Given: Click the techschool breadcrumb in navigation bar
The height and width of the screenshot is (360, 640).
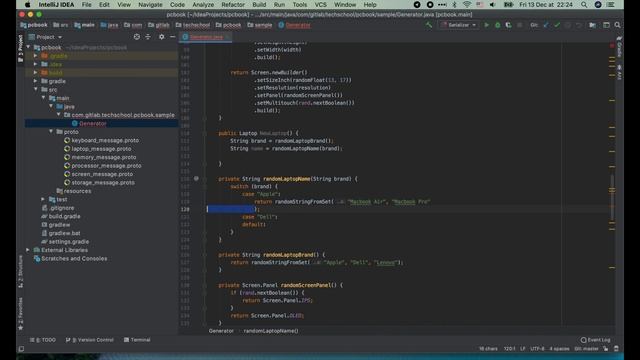Looking at the screenshot, I should 193,25.
